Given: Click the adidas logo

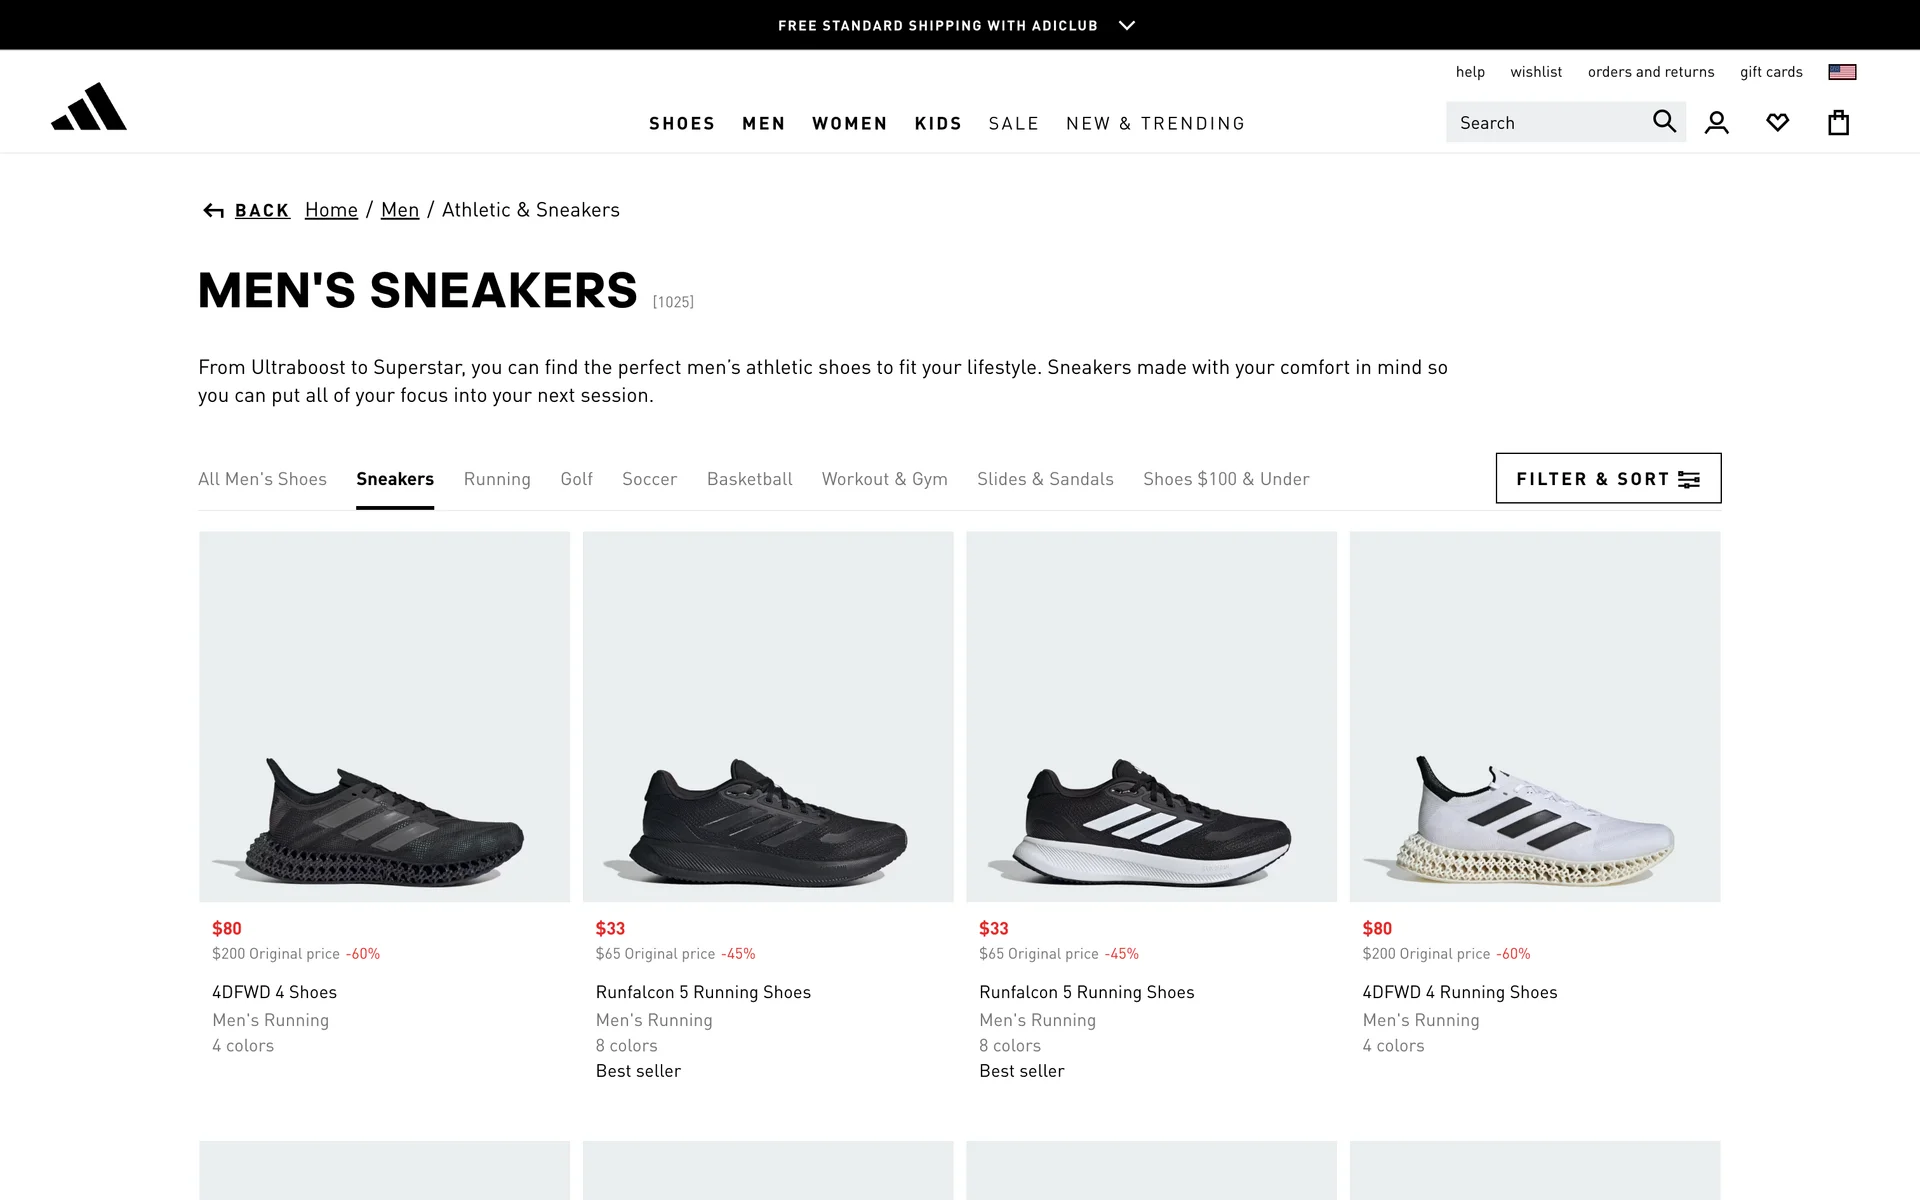Looking at the screenshot, I should coord(89,107).
